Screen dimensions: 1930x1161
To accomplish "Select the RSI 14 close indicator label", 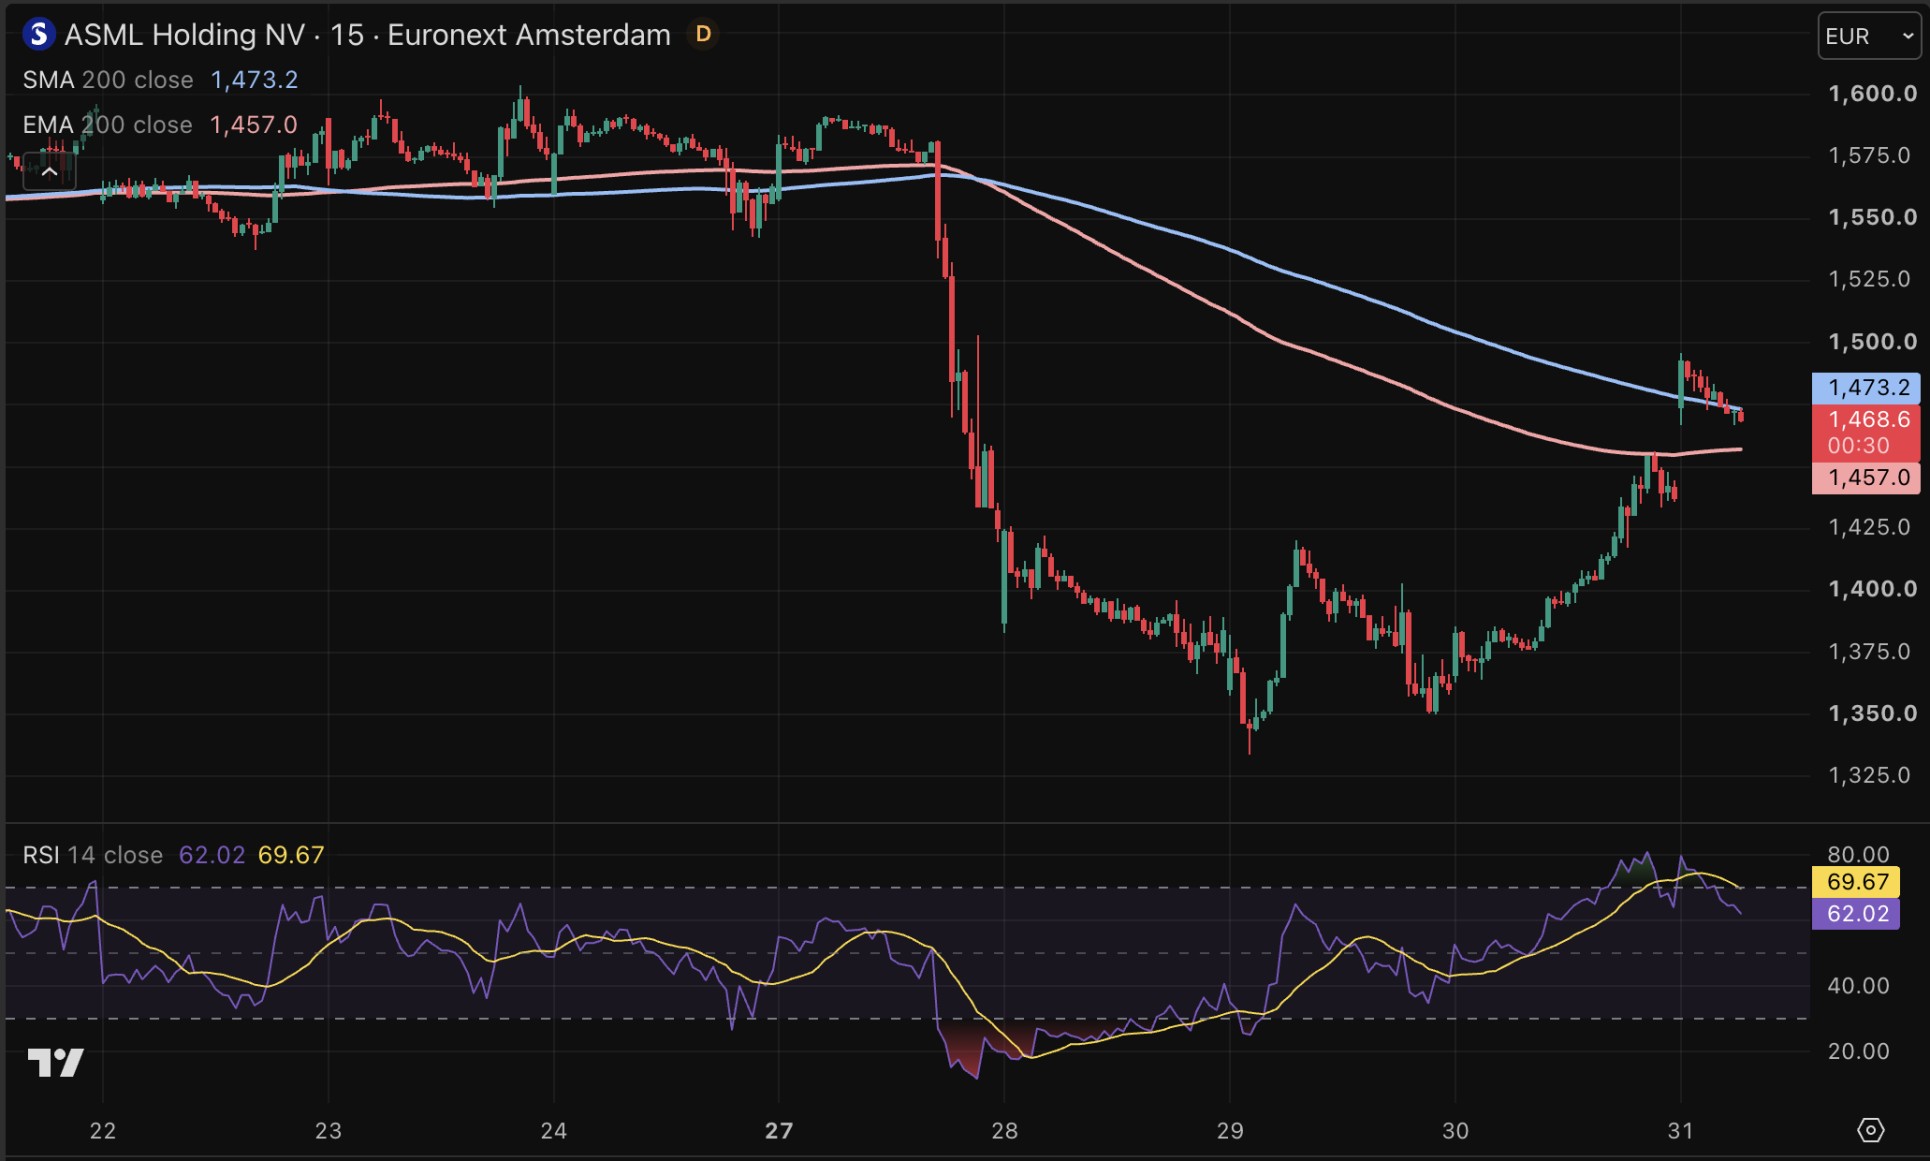I will click(92, 855).
